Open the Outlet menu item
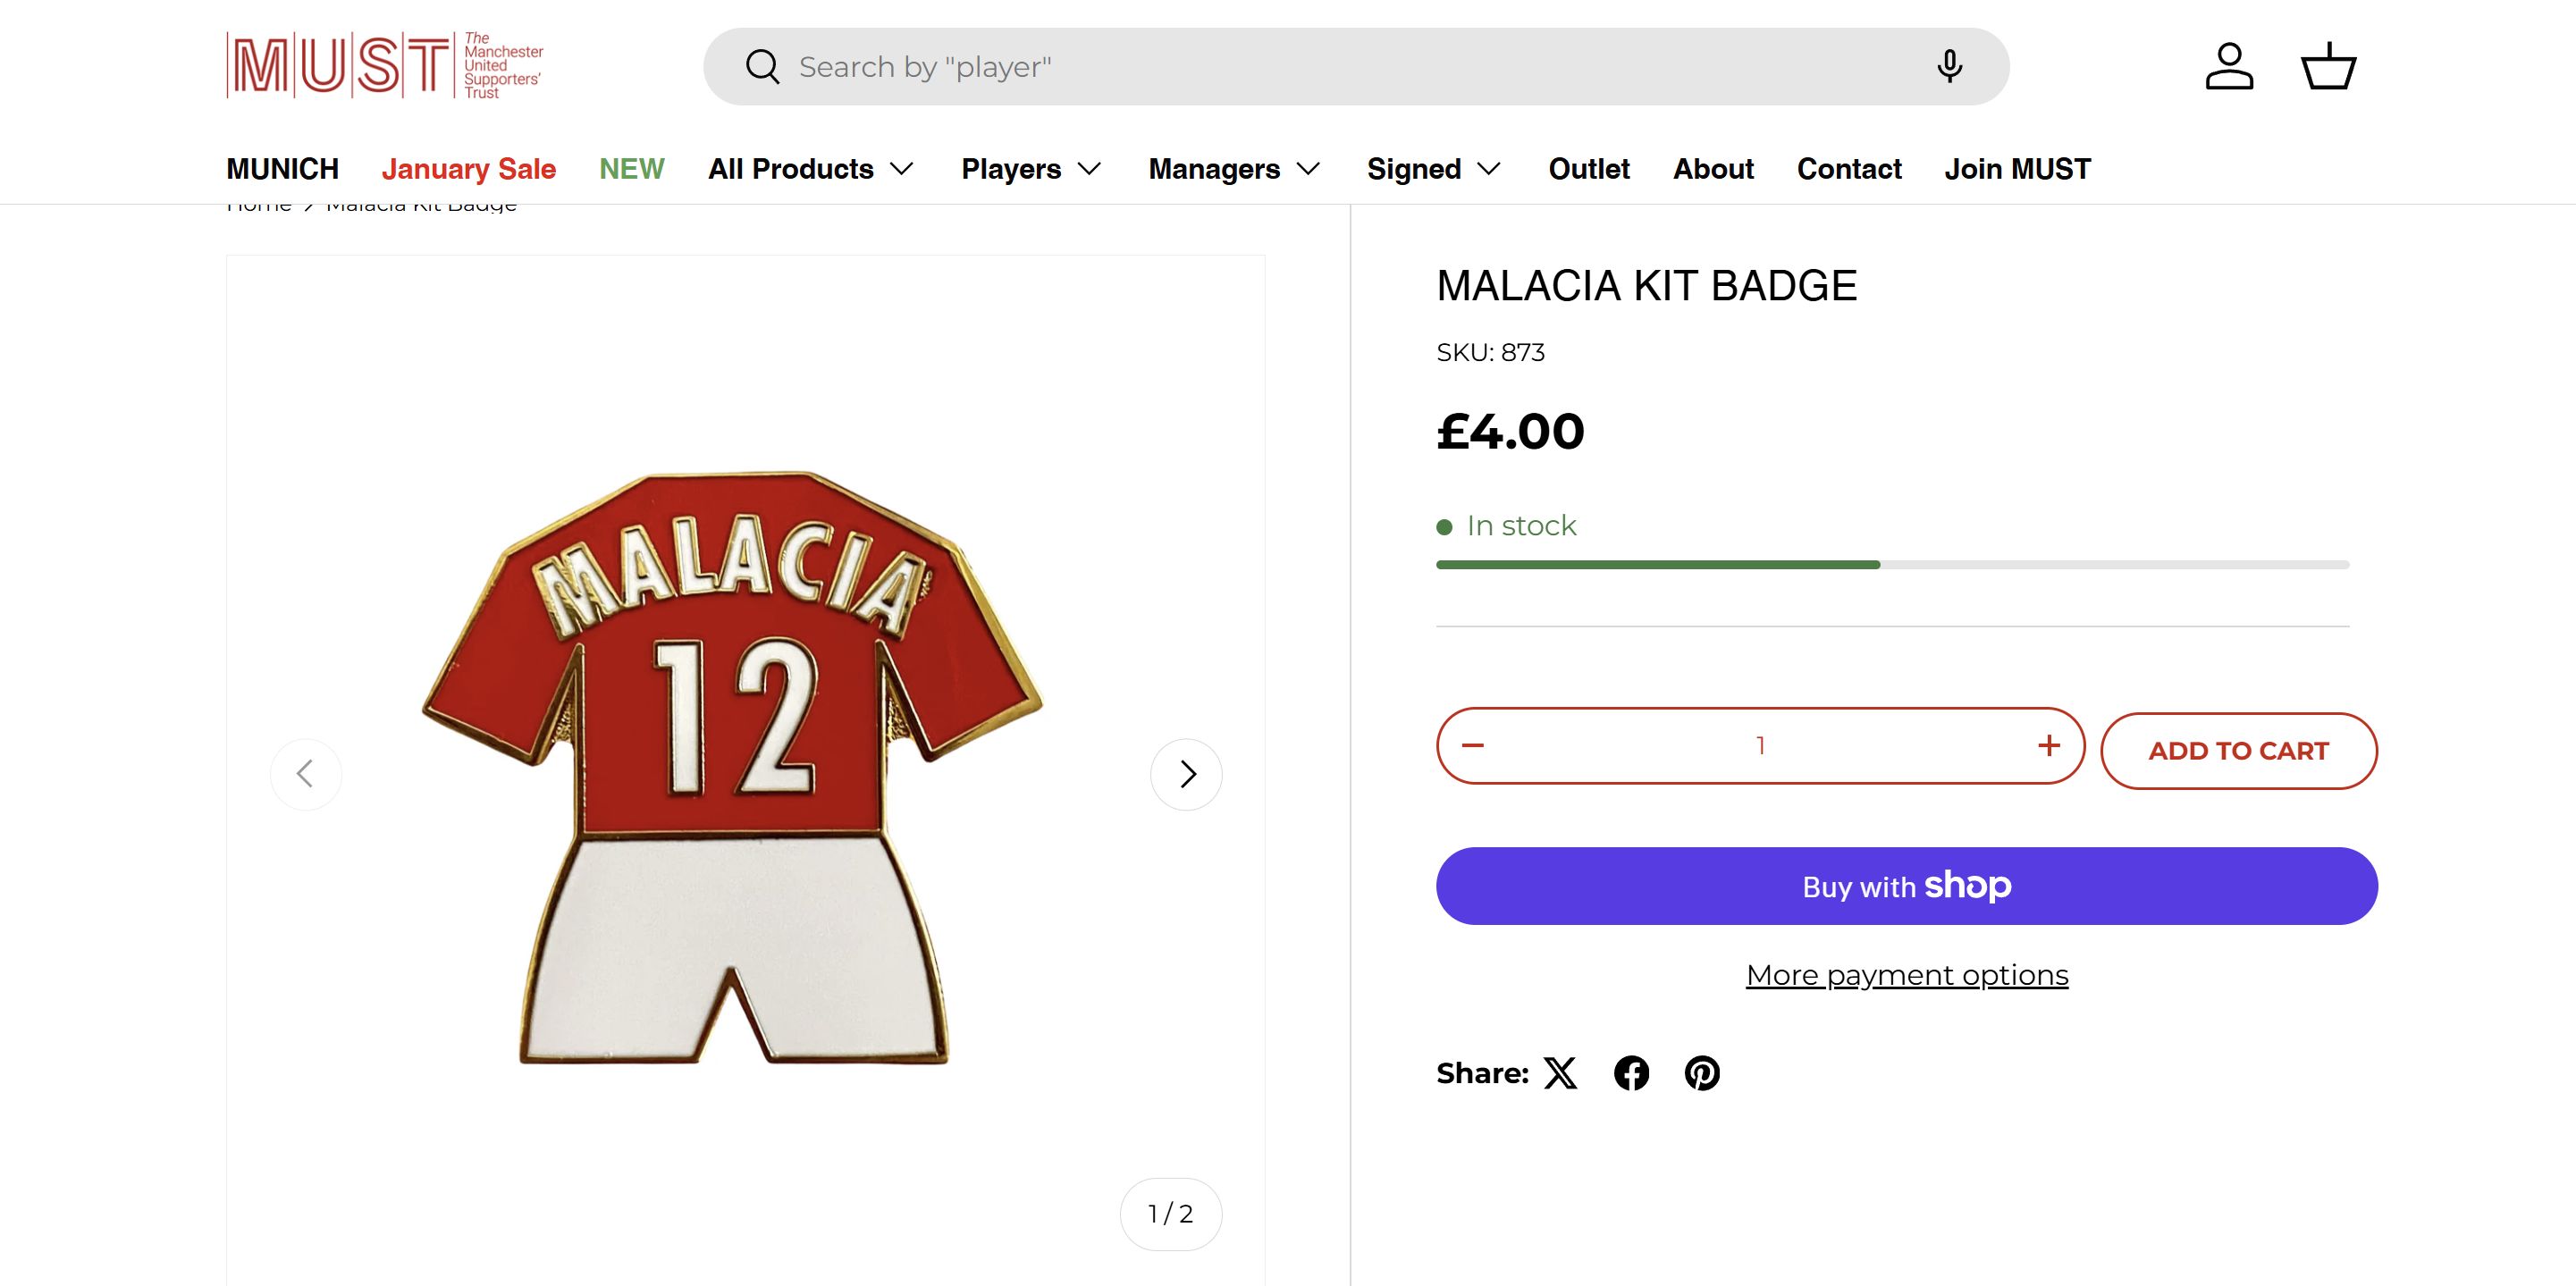 [1588, 169]
